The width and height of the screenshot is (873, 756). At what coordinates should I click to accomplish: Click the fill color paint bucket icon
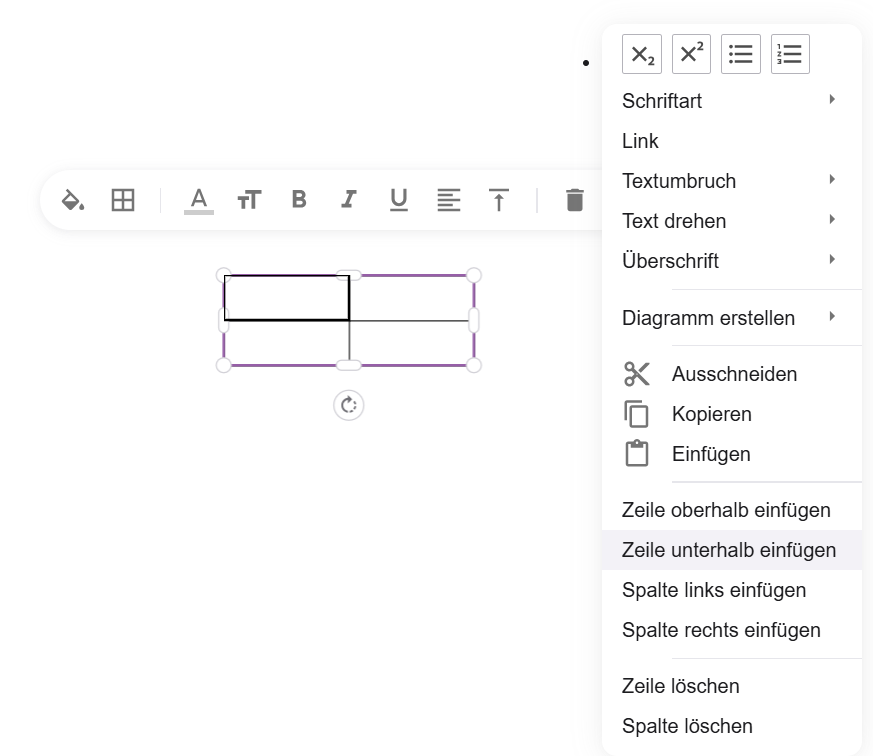click(72, 200)
